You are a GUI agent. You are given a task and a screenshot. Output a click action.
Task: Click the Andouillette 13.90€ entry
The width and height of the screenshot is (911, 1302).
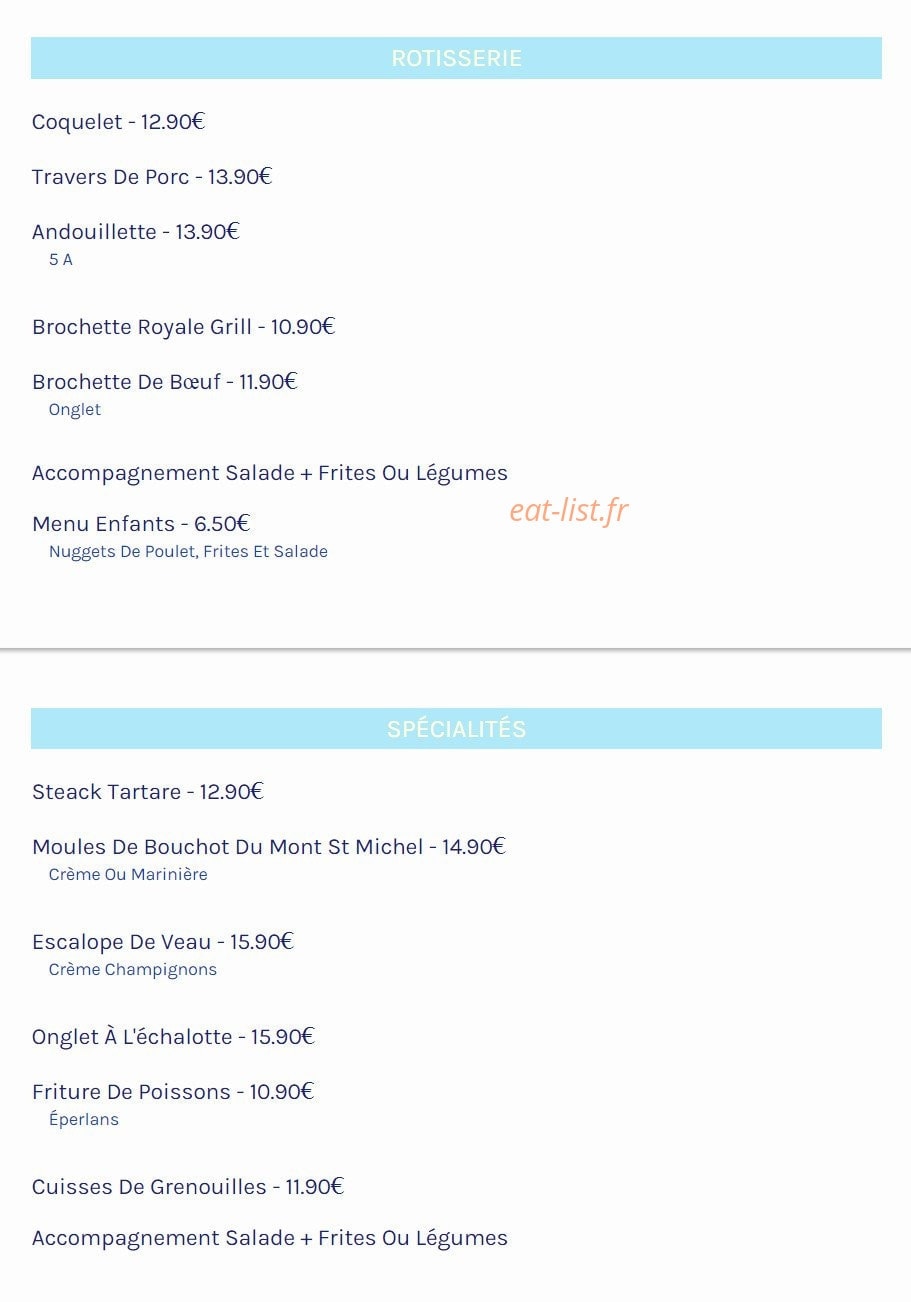(136, 232)
